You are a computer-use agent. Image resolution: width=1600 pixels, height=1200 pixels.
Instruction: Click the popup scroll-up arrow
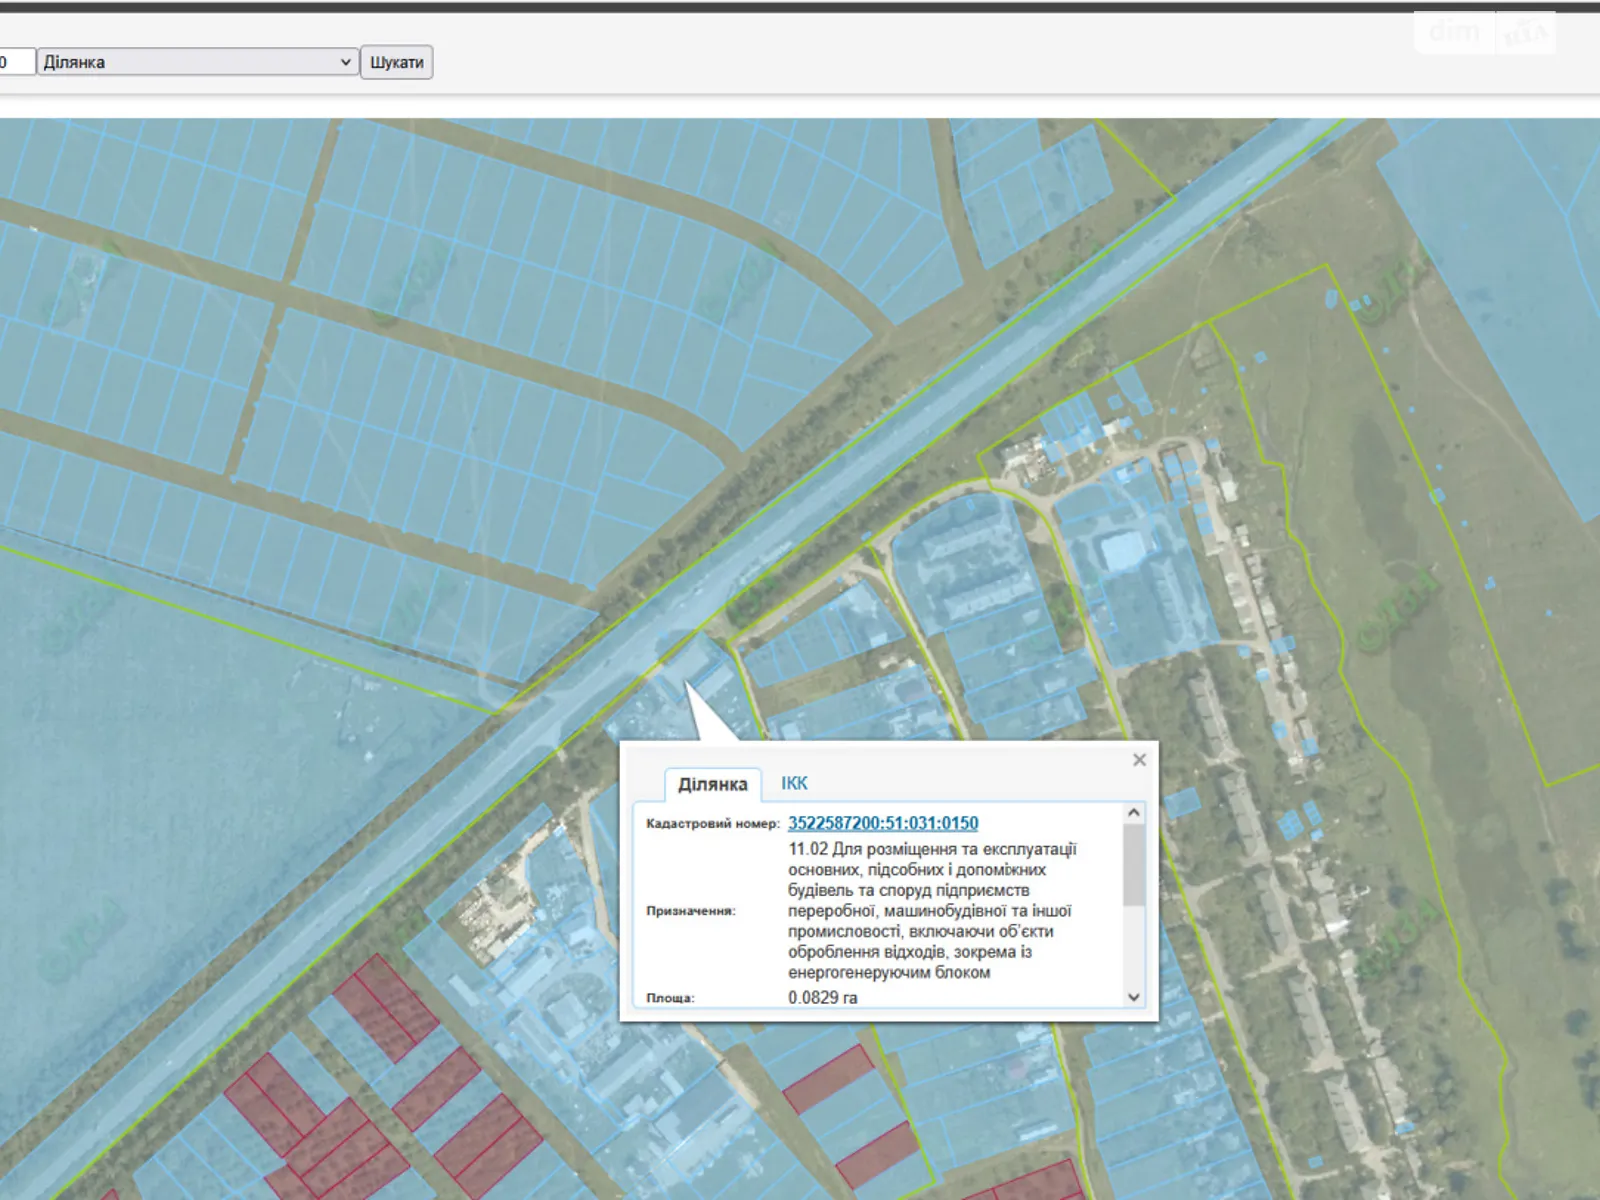(1133, 813)
